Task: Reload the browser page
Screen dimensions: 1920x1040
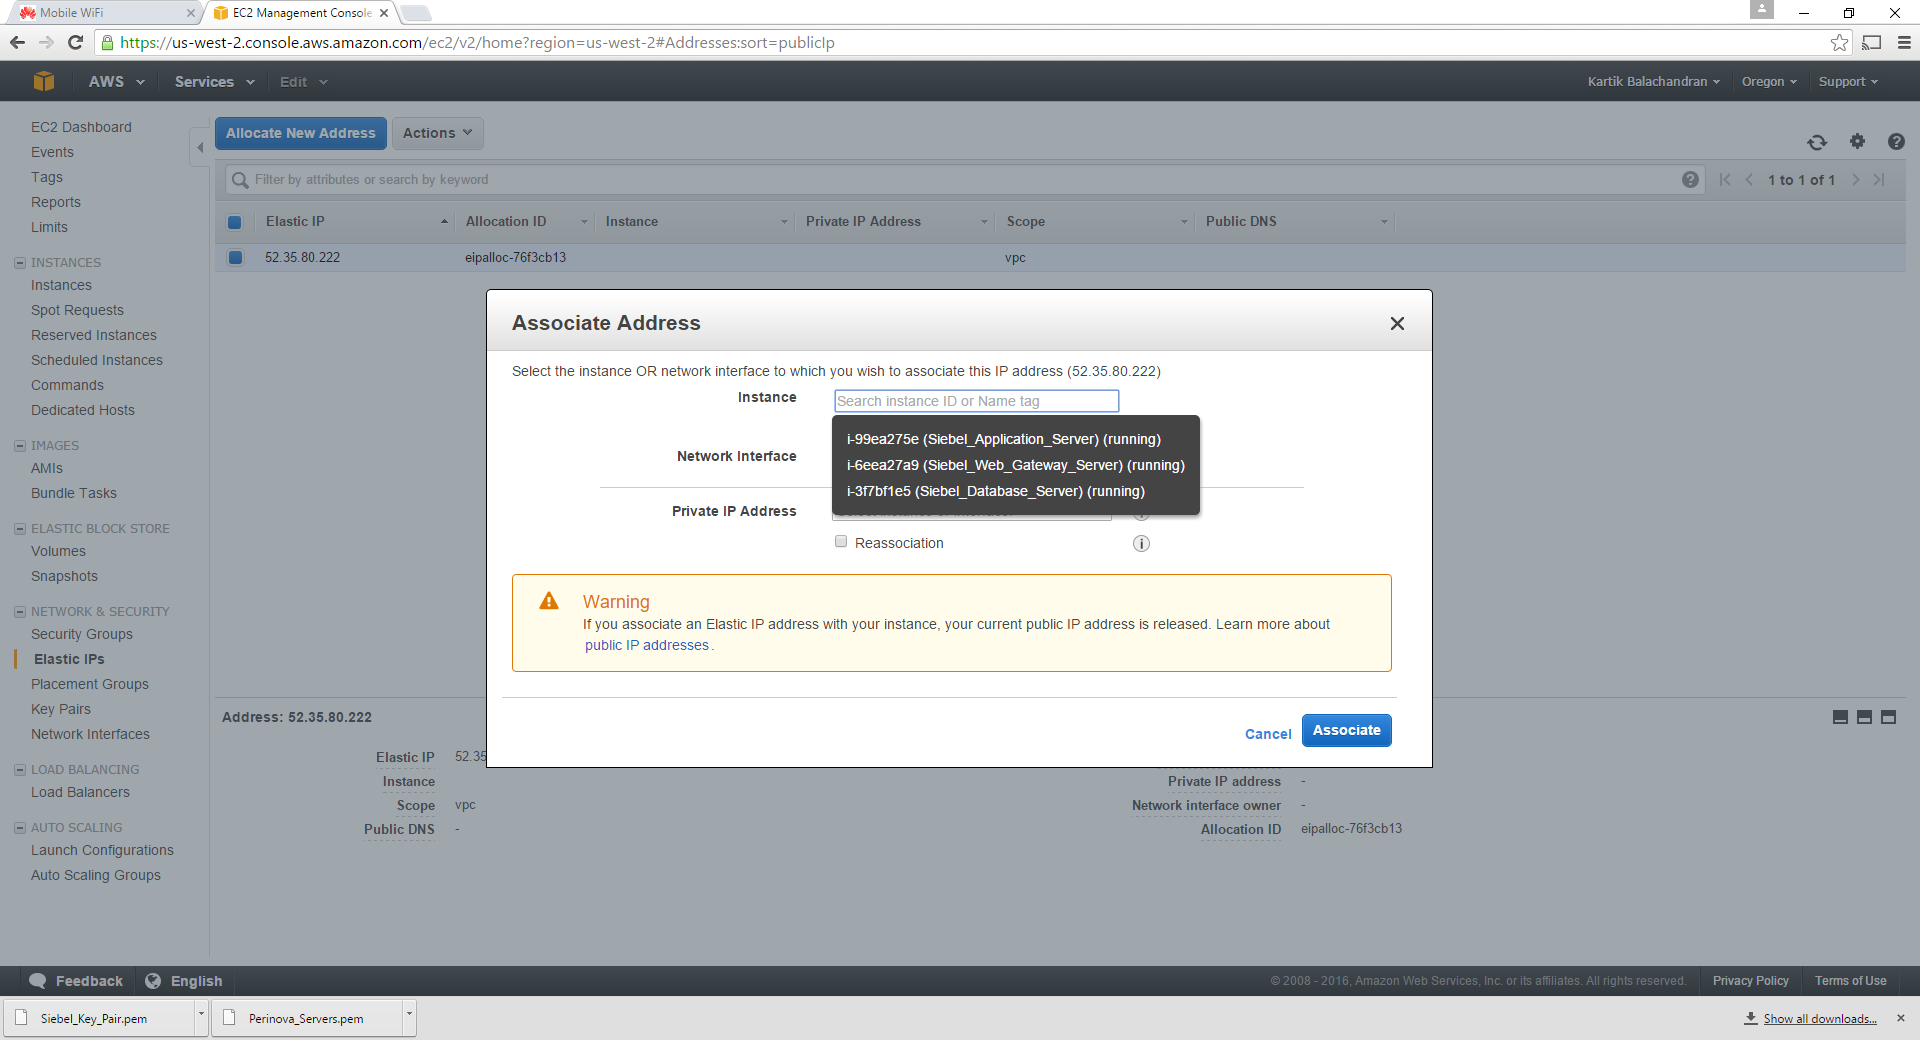Action: click(75, 42)
